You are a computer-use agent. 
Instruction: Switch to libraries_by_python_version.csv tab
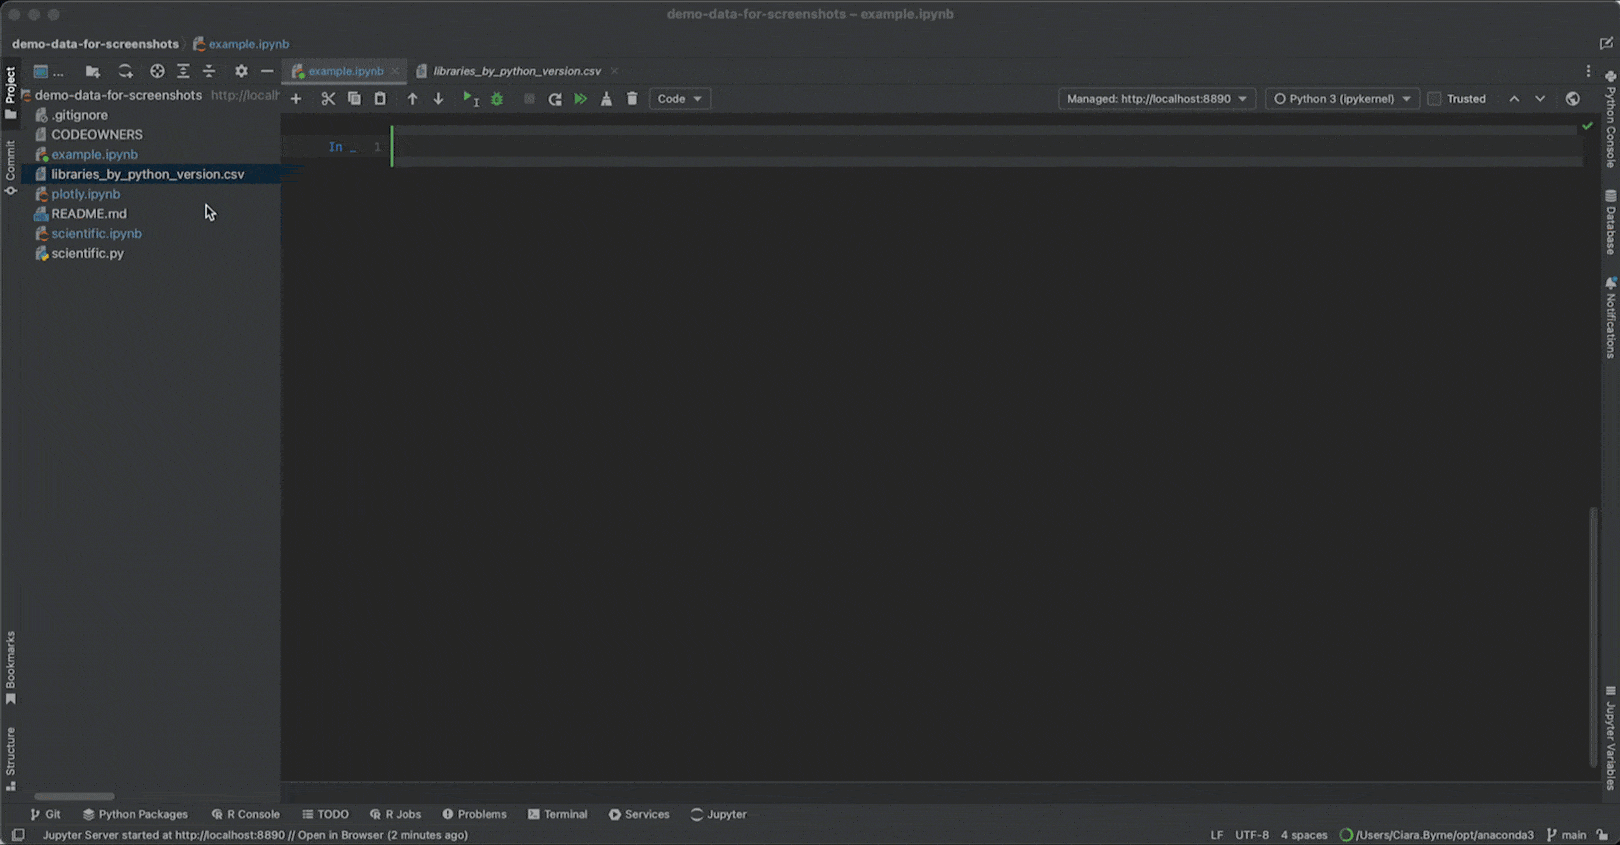pyautogui.click(x=516, y=71)
